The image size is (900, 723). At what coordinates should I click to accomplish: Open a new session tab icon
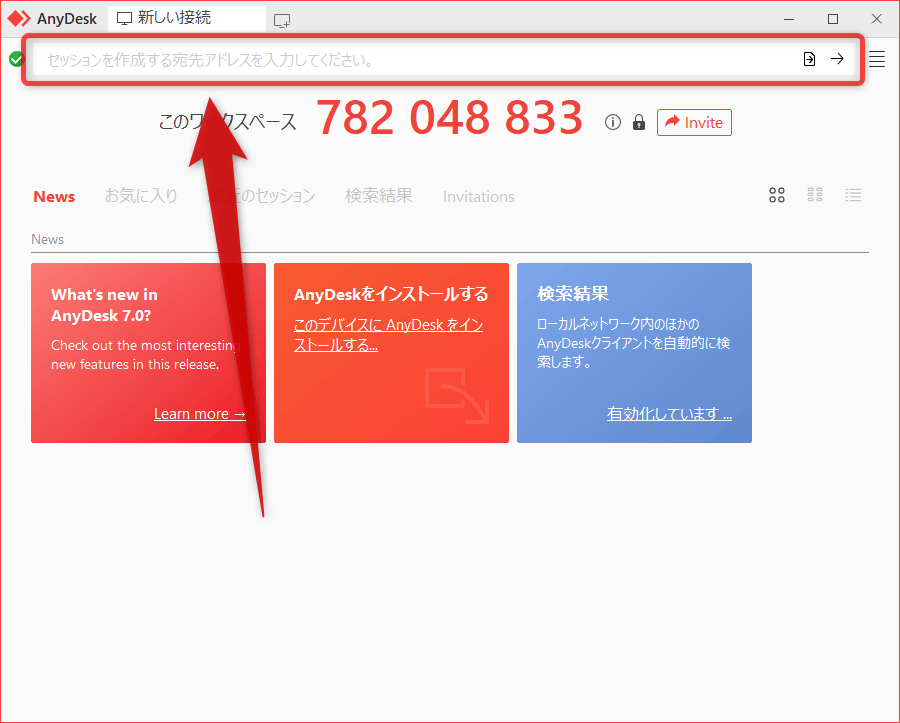(282, 21)
